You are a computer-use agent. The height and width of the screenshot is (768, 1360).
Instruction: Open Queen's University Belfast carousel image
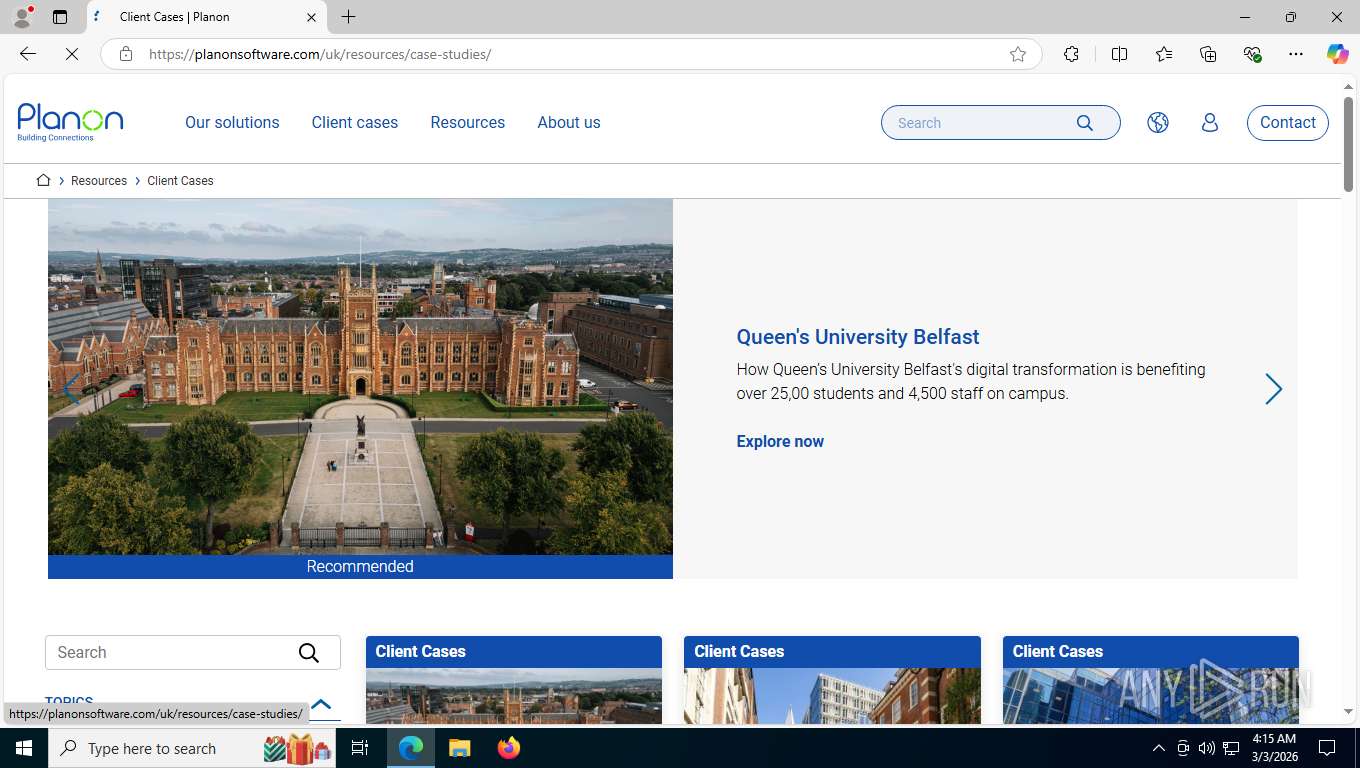click(360, 377)
